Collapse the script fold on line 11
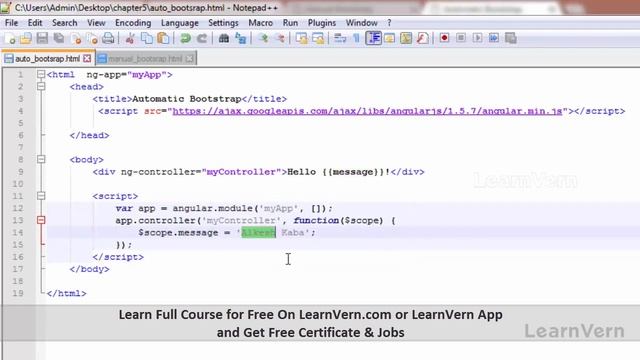 click(41, 196)
